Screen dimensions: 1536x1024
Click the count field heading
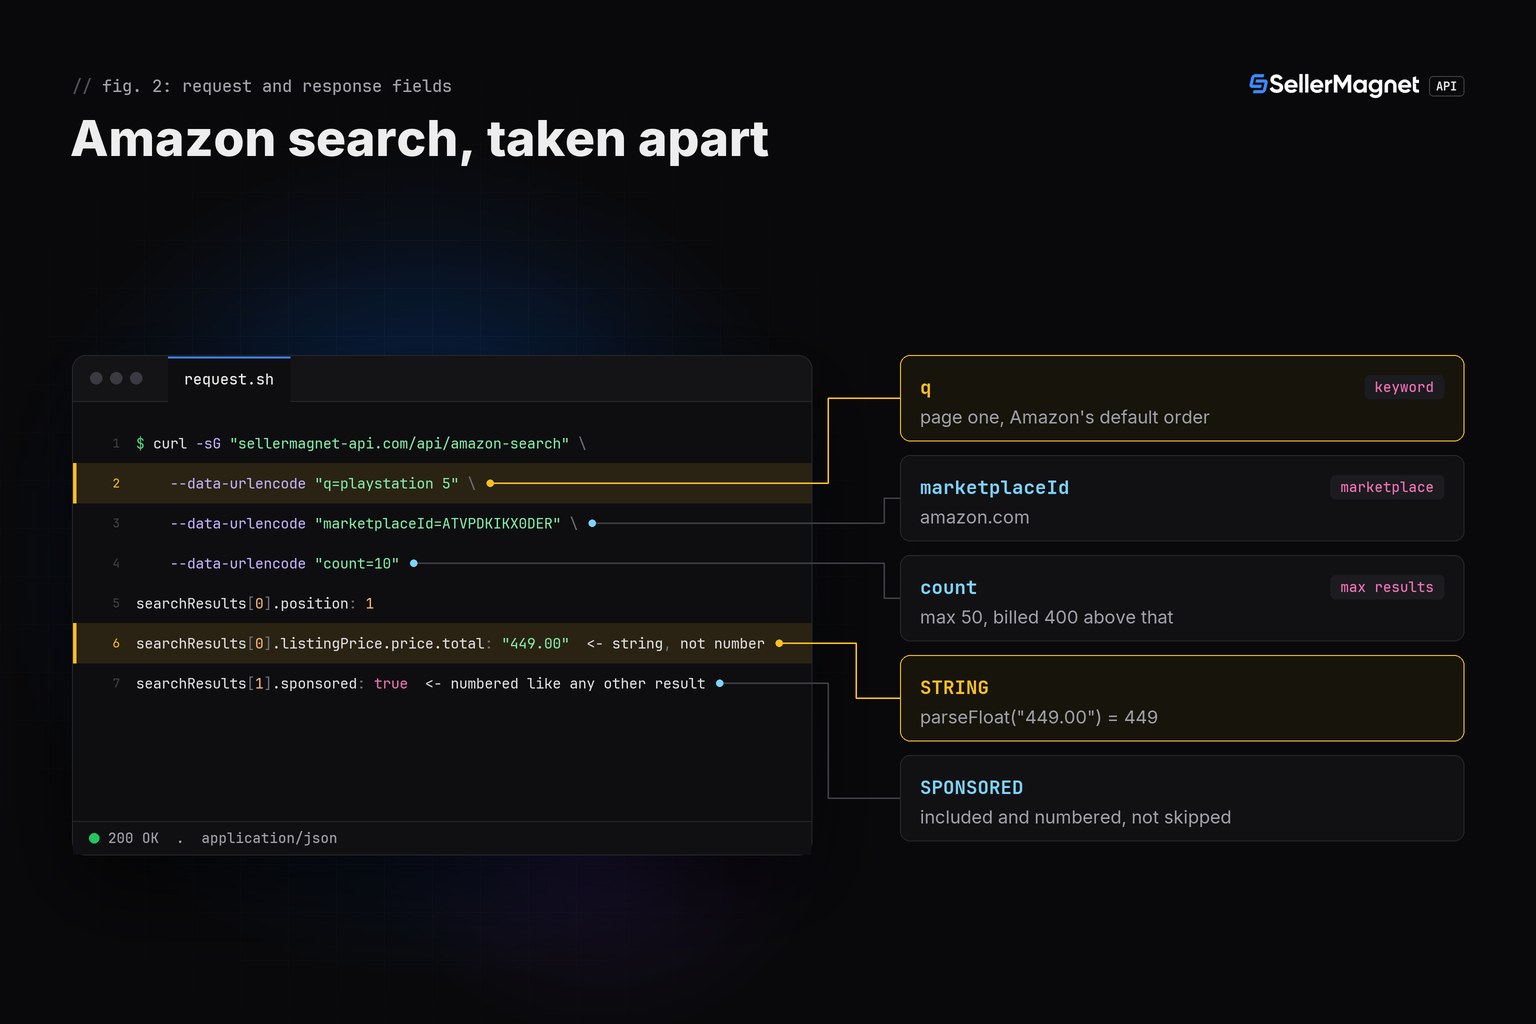(x=948, y=588)
